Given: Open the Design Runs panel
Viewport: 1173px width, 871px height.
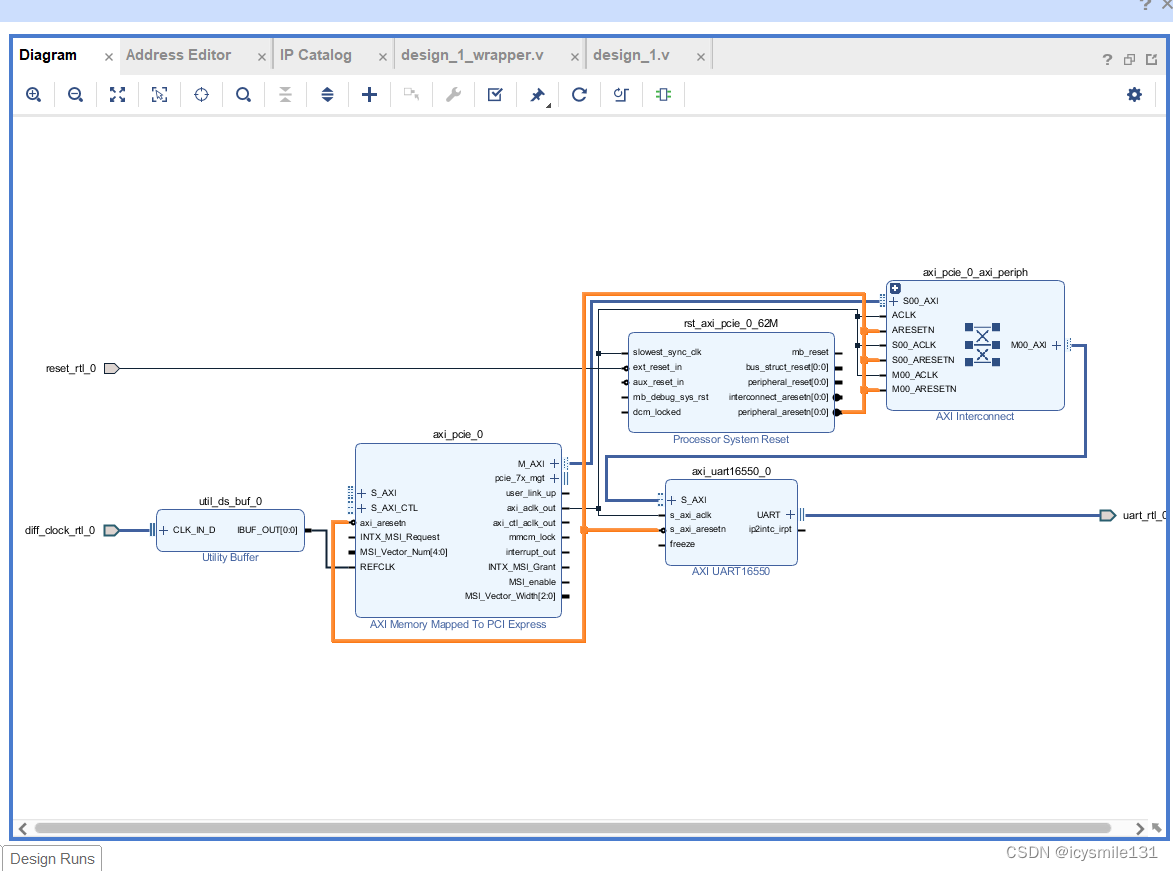Looking at the screenshot, I should click(x=51, y=858).
